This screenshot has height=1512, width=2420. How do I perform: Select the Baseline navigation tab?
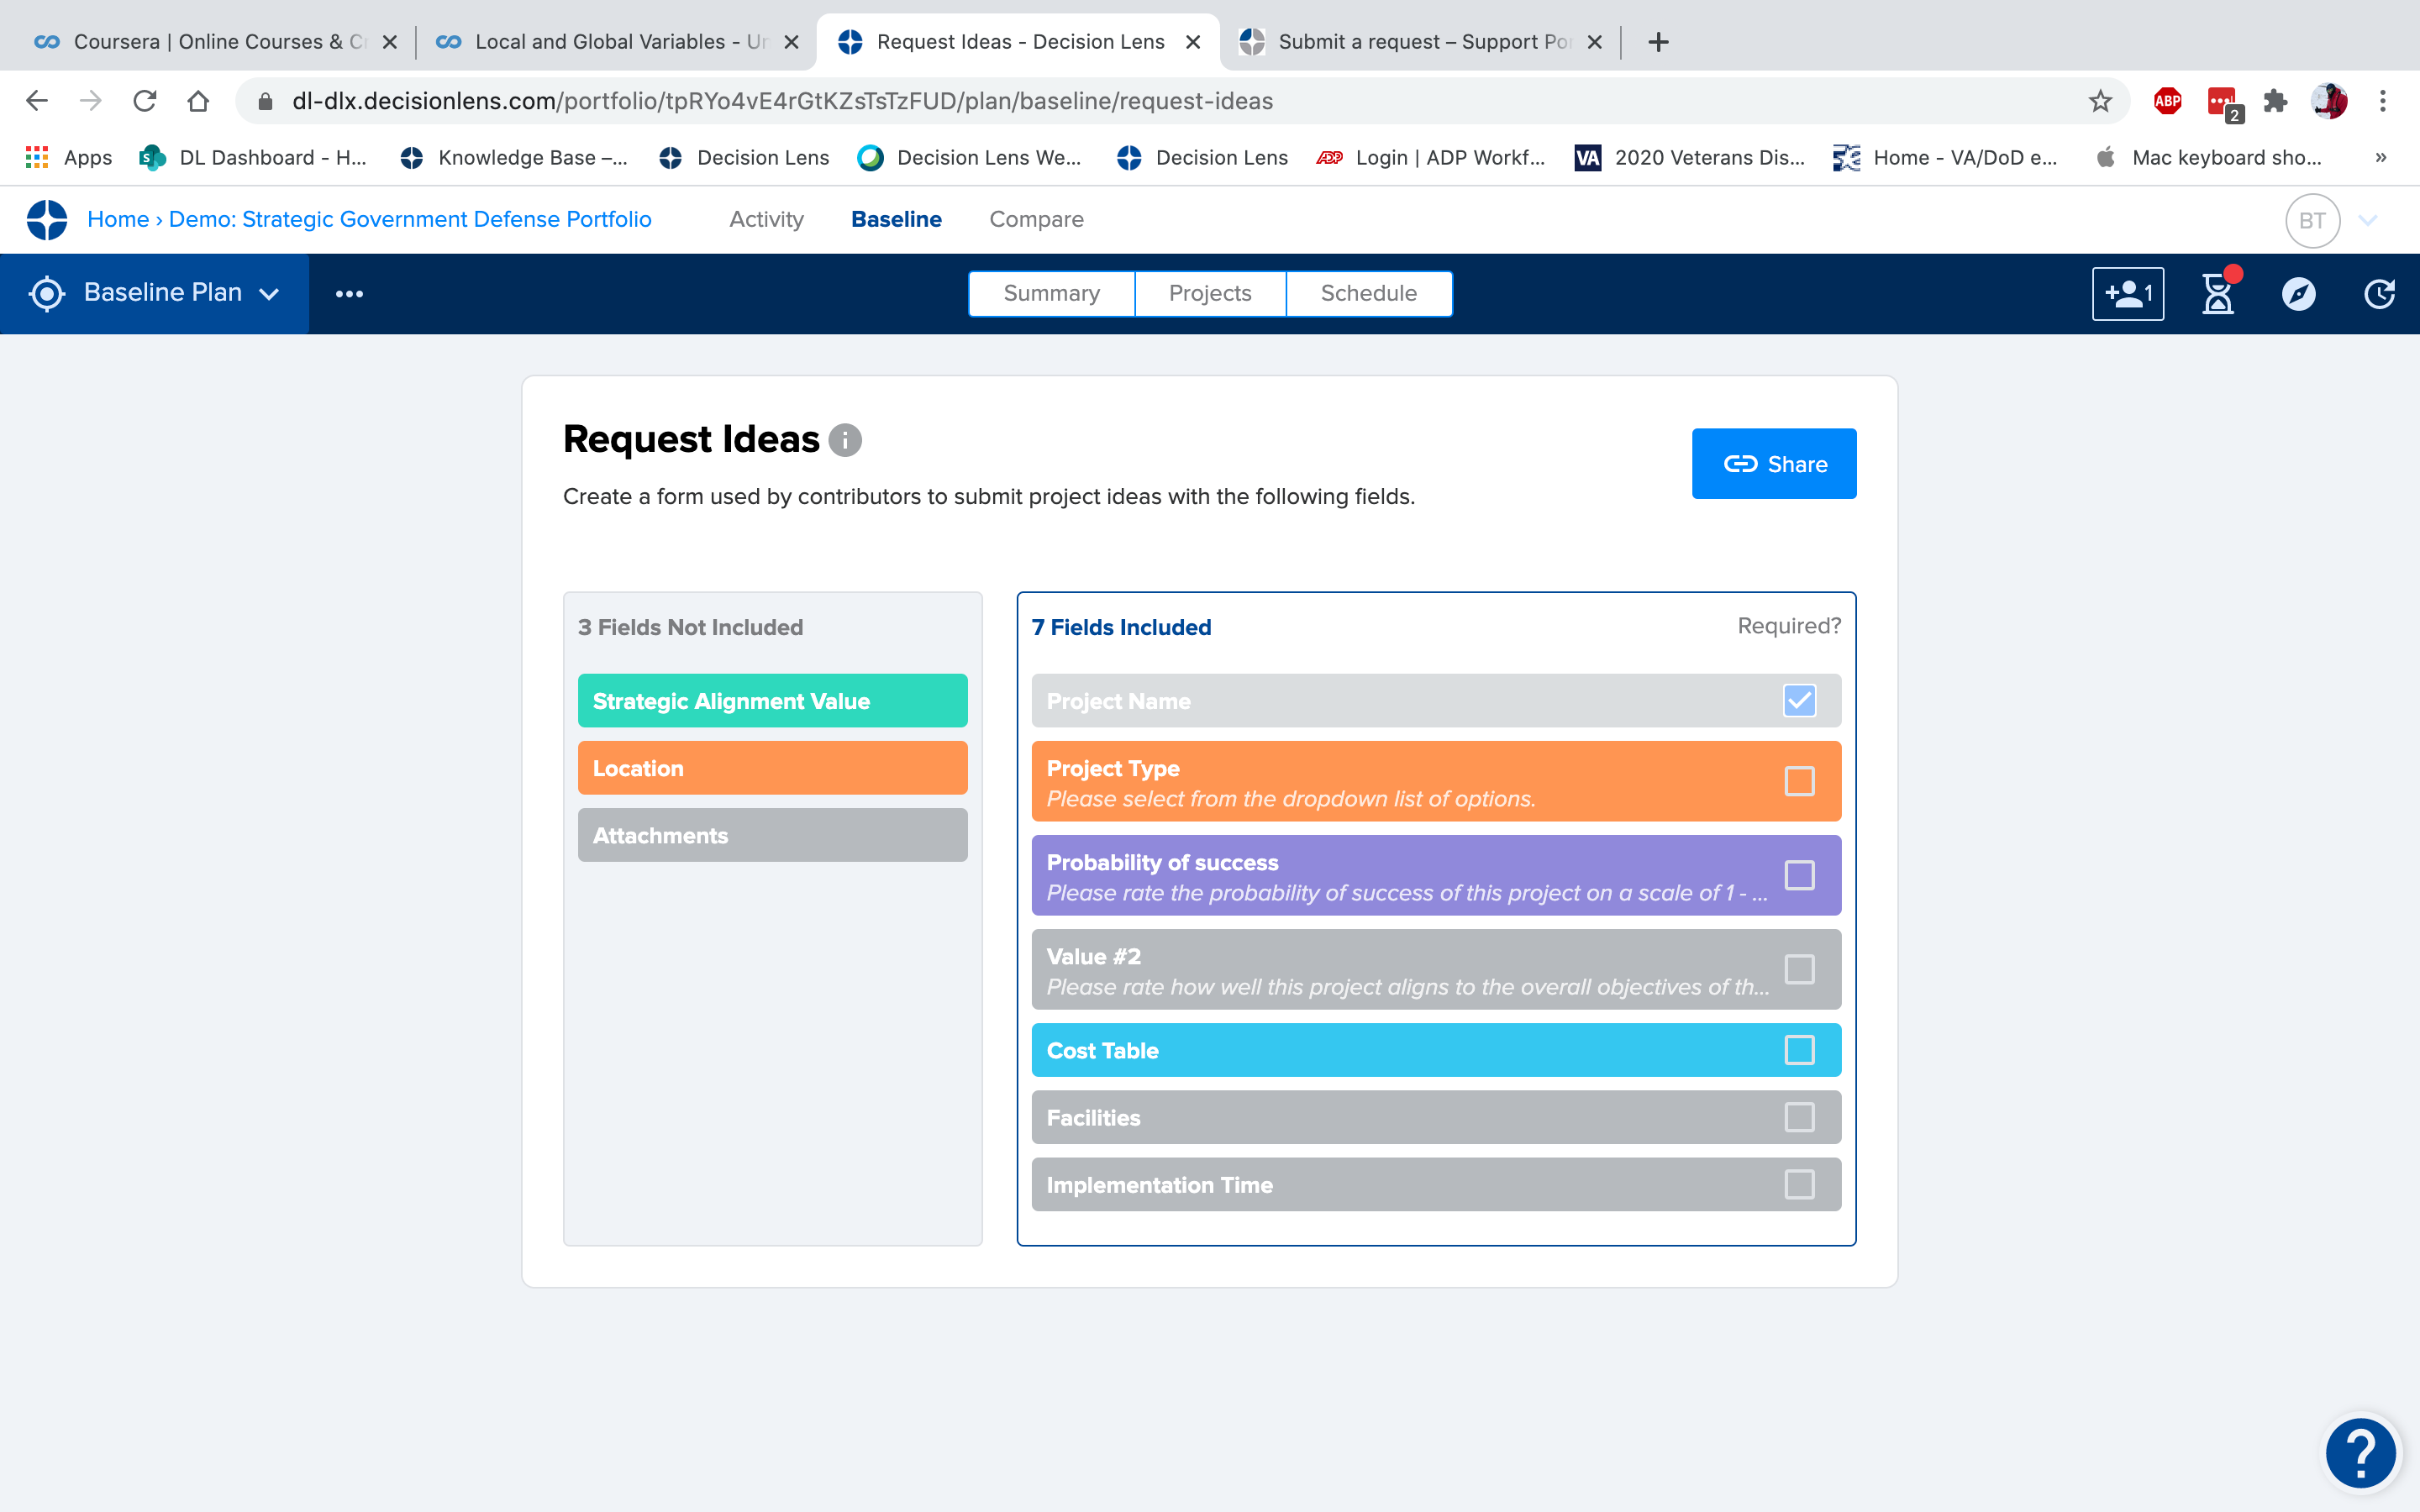click(x=896, y=219)
